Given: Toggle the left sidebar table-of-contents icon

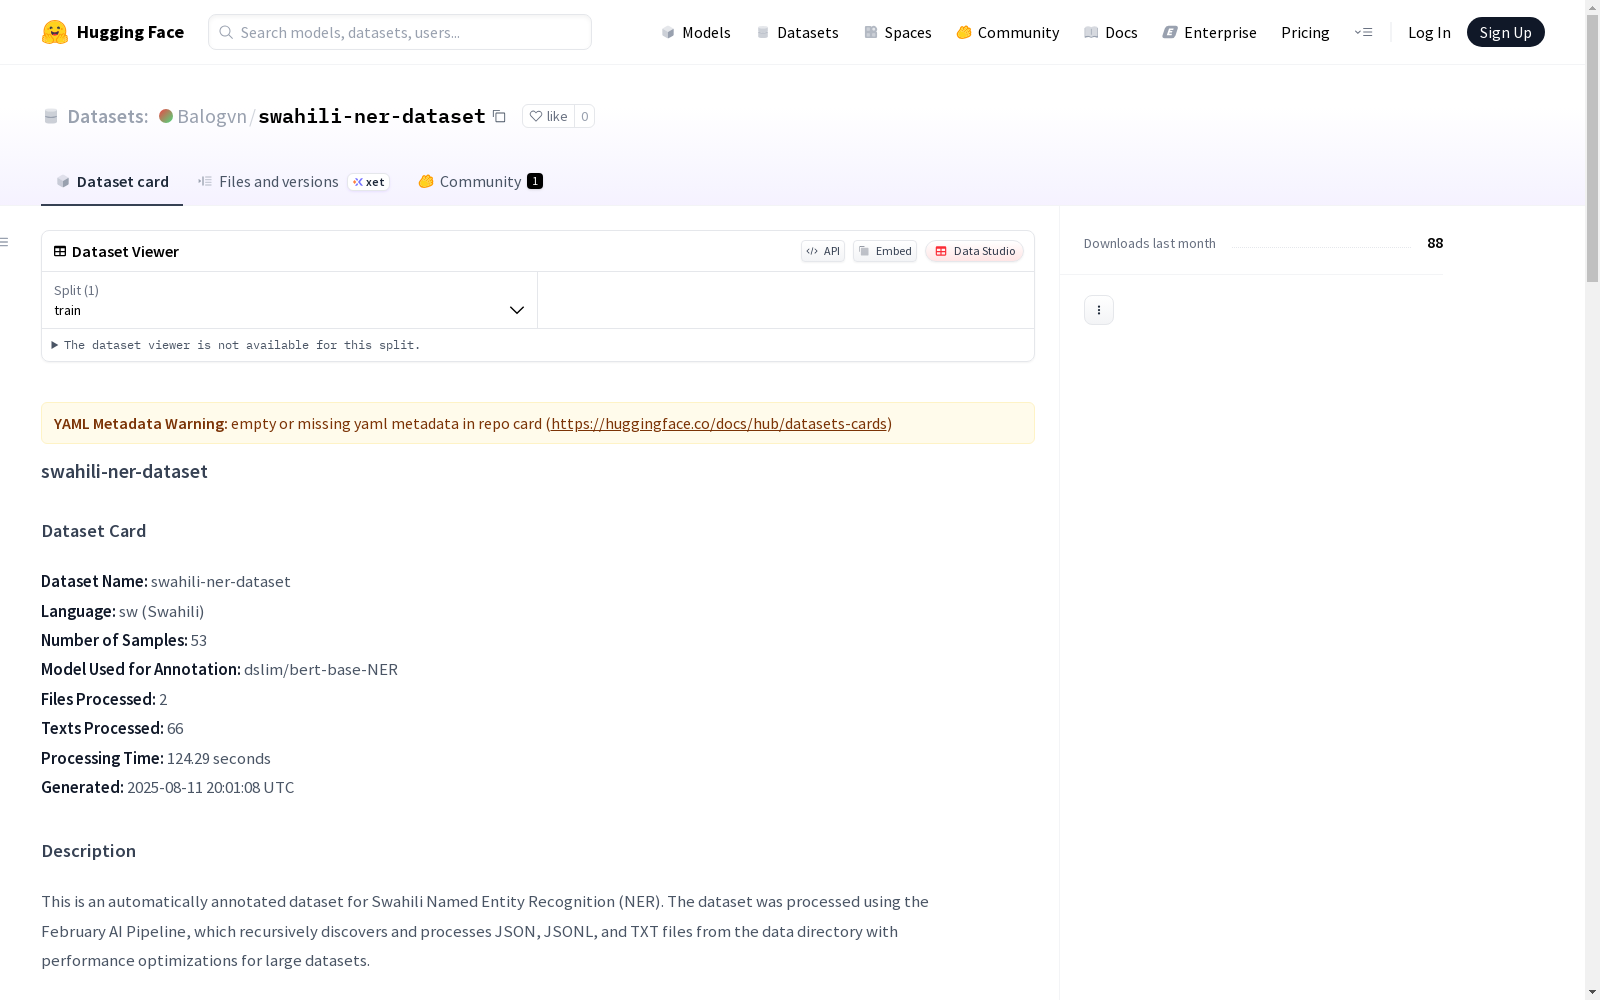Looking at the screenshot, I should point(5,242).
